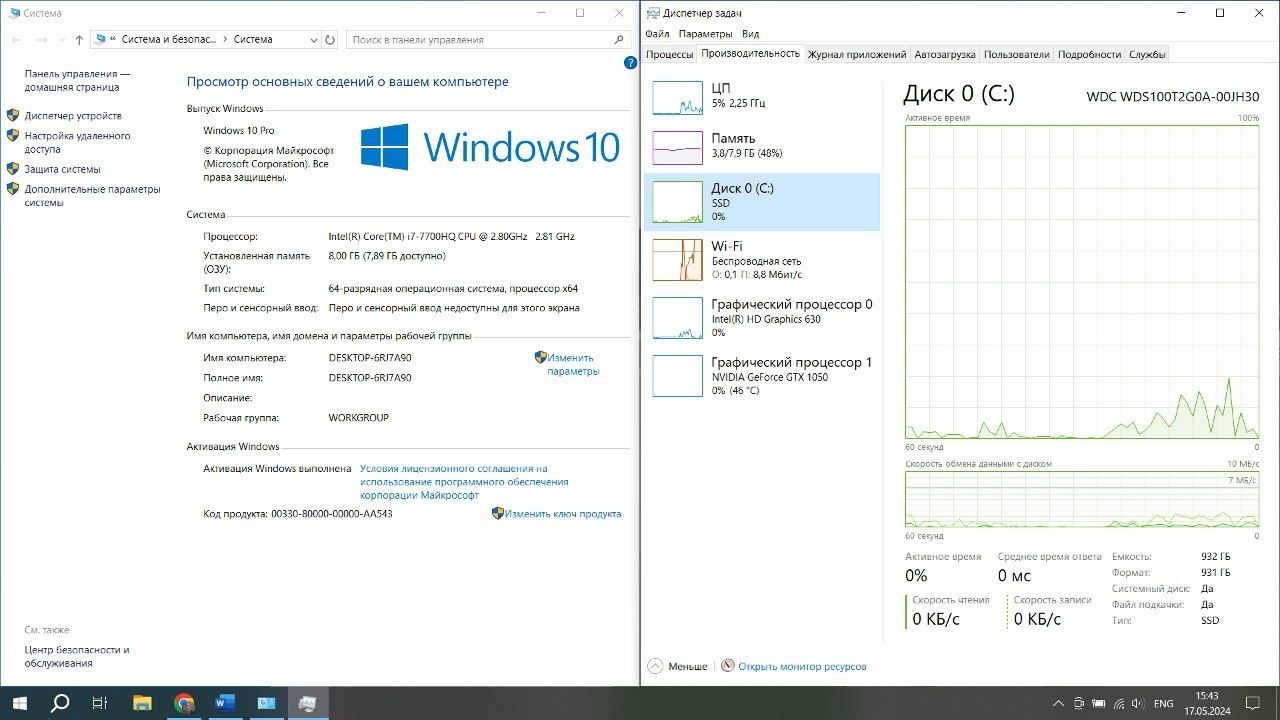Click System control panel taskbar icon

266,703
